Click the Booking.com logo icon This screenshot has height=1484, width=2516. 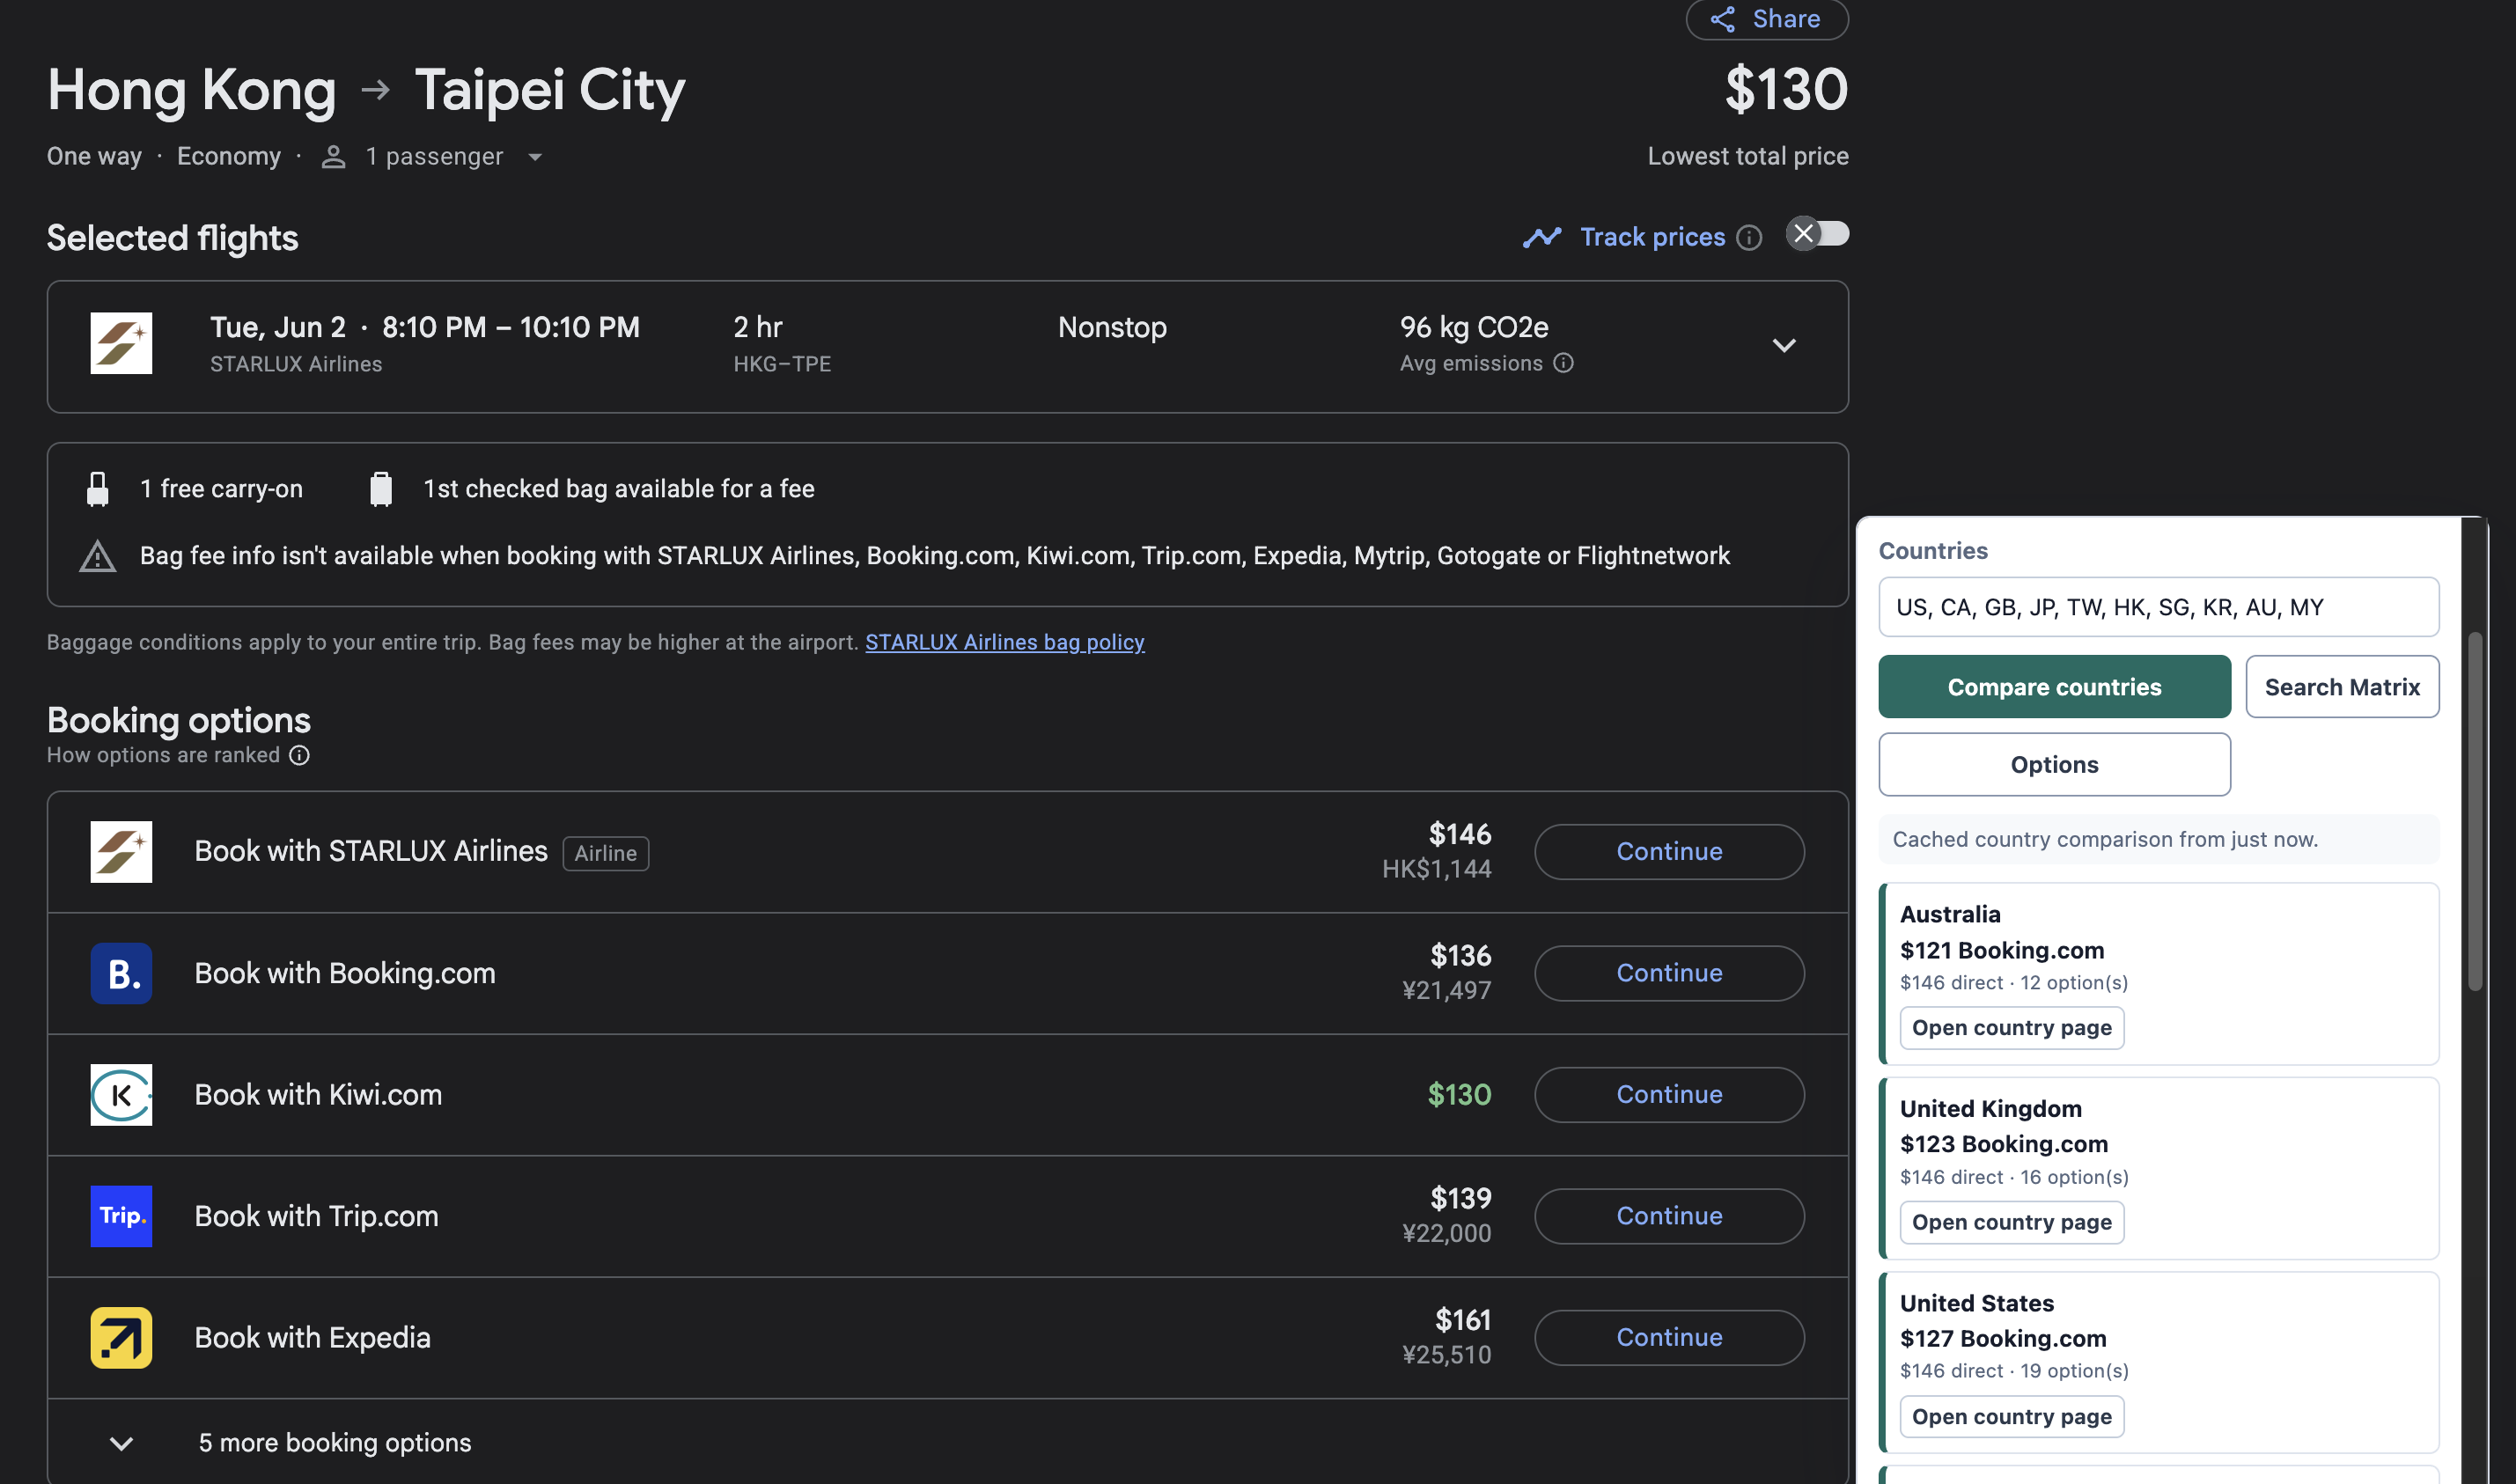[x=121, y=973]
